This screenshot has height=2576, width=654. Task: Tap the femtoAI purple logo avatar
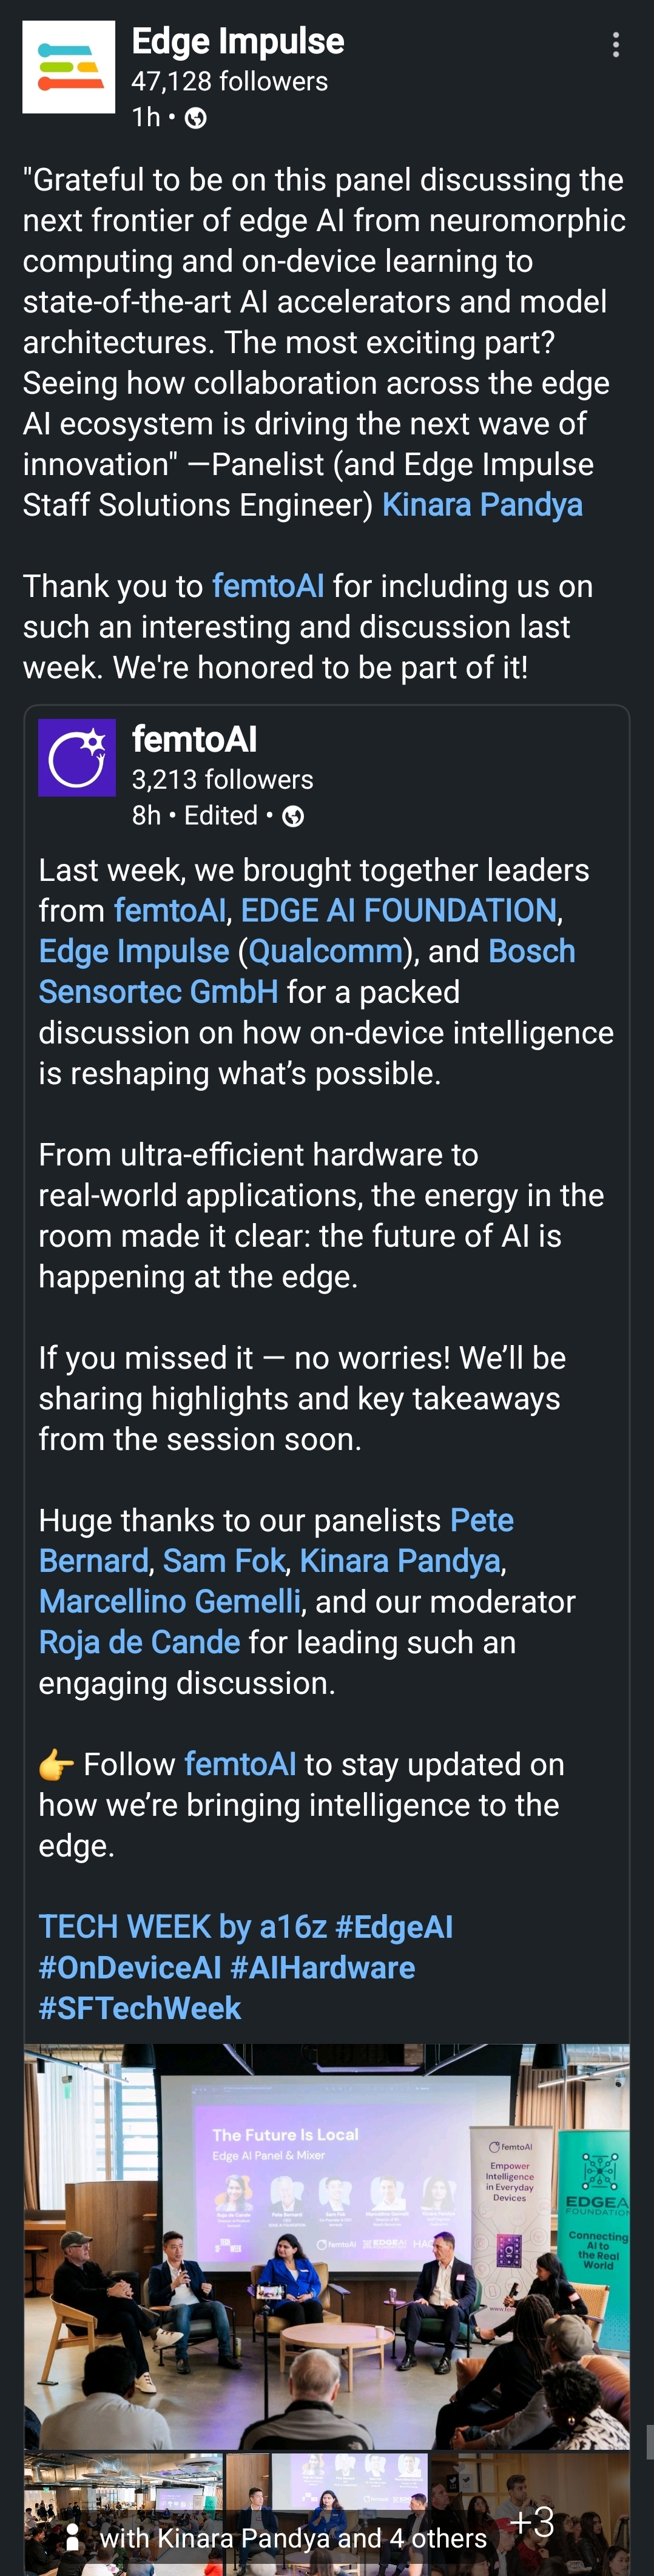tap(77, 757)
